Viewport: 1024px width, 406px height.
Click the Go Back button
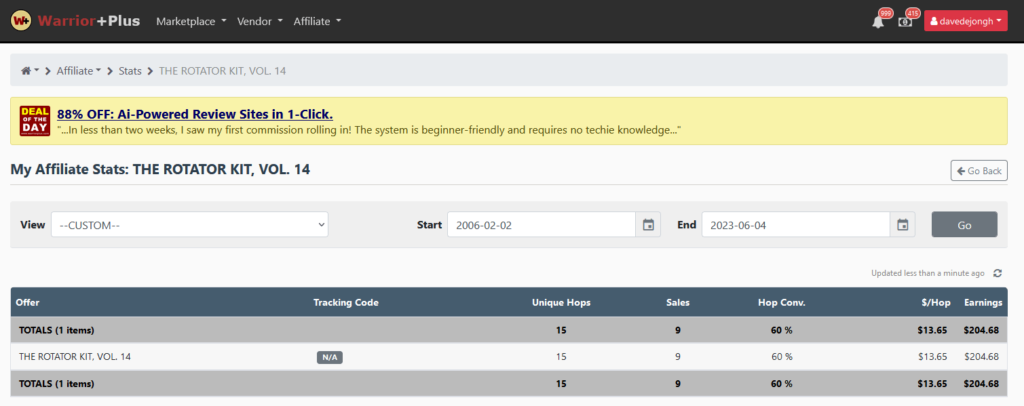979,170
